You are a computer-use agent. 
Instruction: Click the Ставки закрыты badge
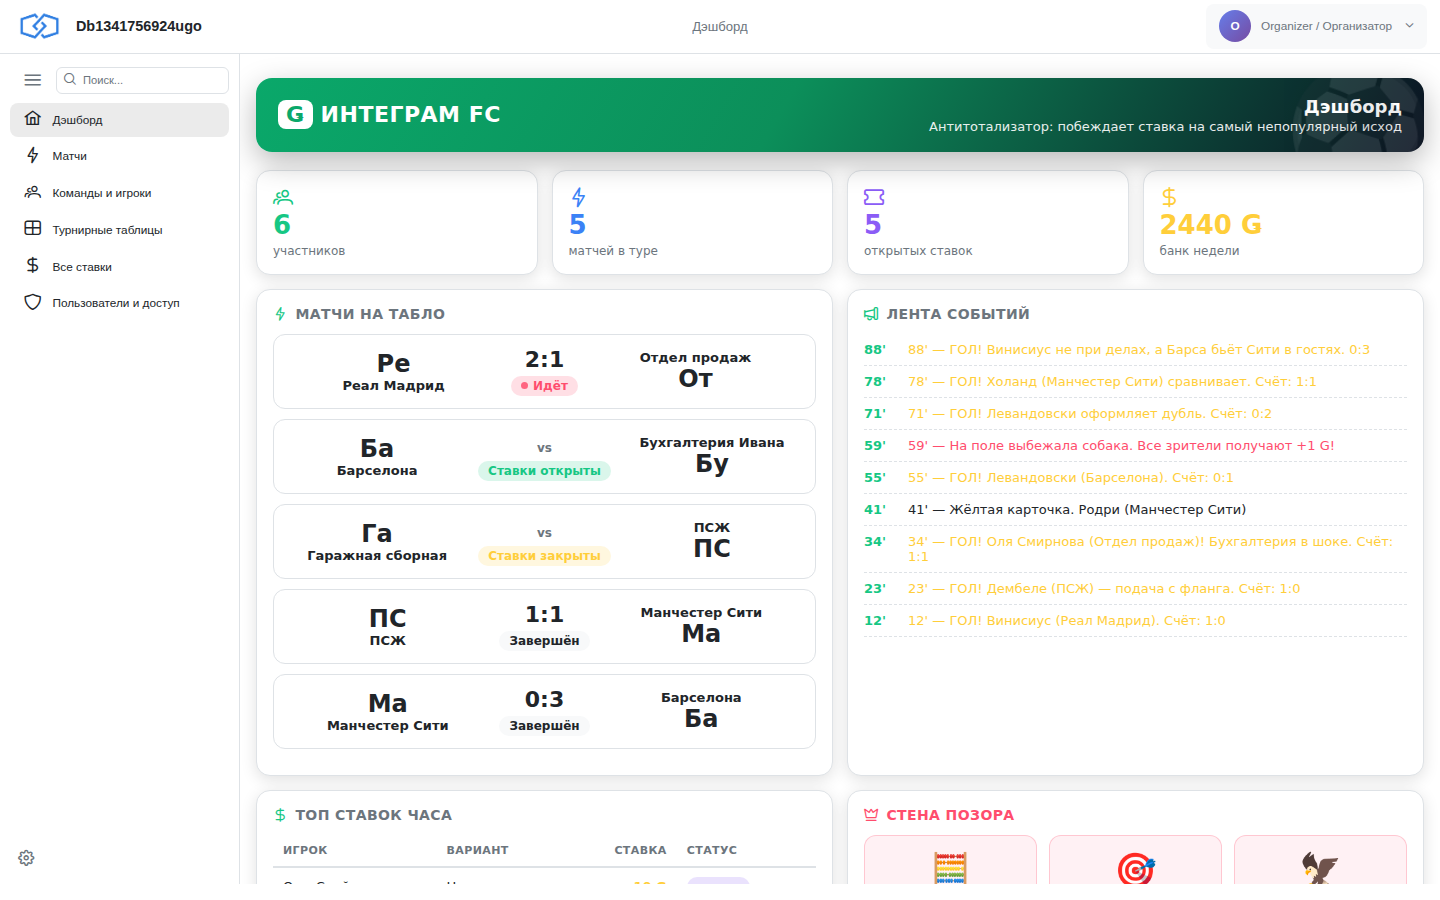click(x=544, y=556)
